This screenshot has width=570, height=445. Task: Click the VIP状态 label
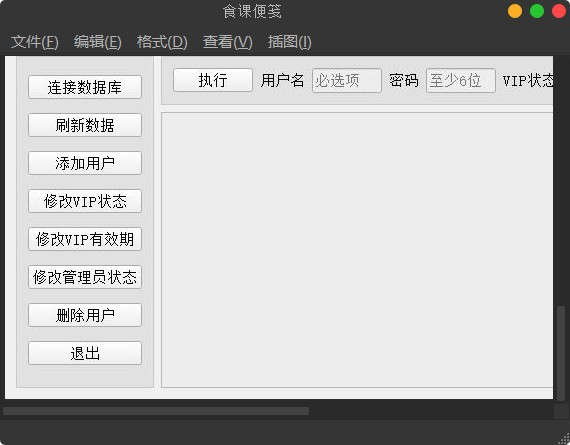click(x=528, y=80)
